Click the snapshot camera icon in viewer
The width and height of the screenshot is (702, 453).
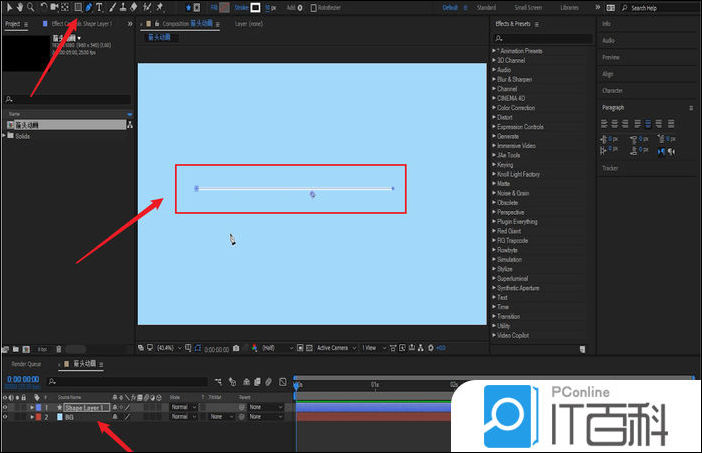[x=235, y=348]
